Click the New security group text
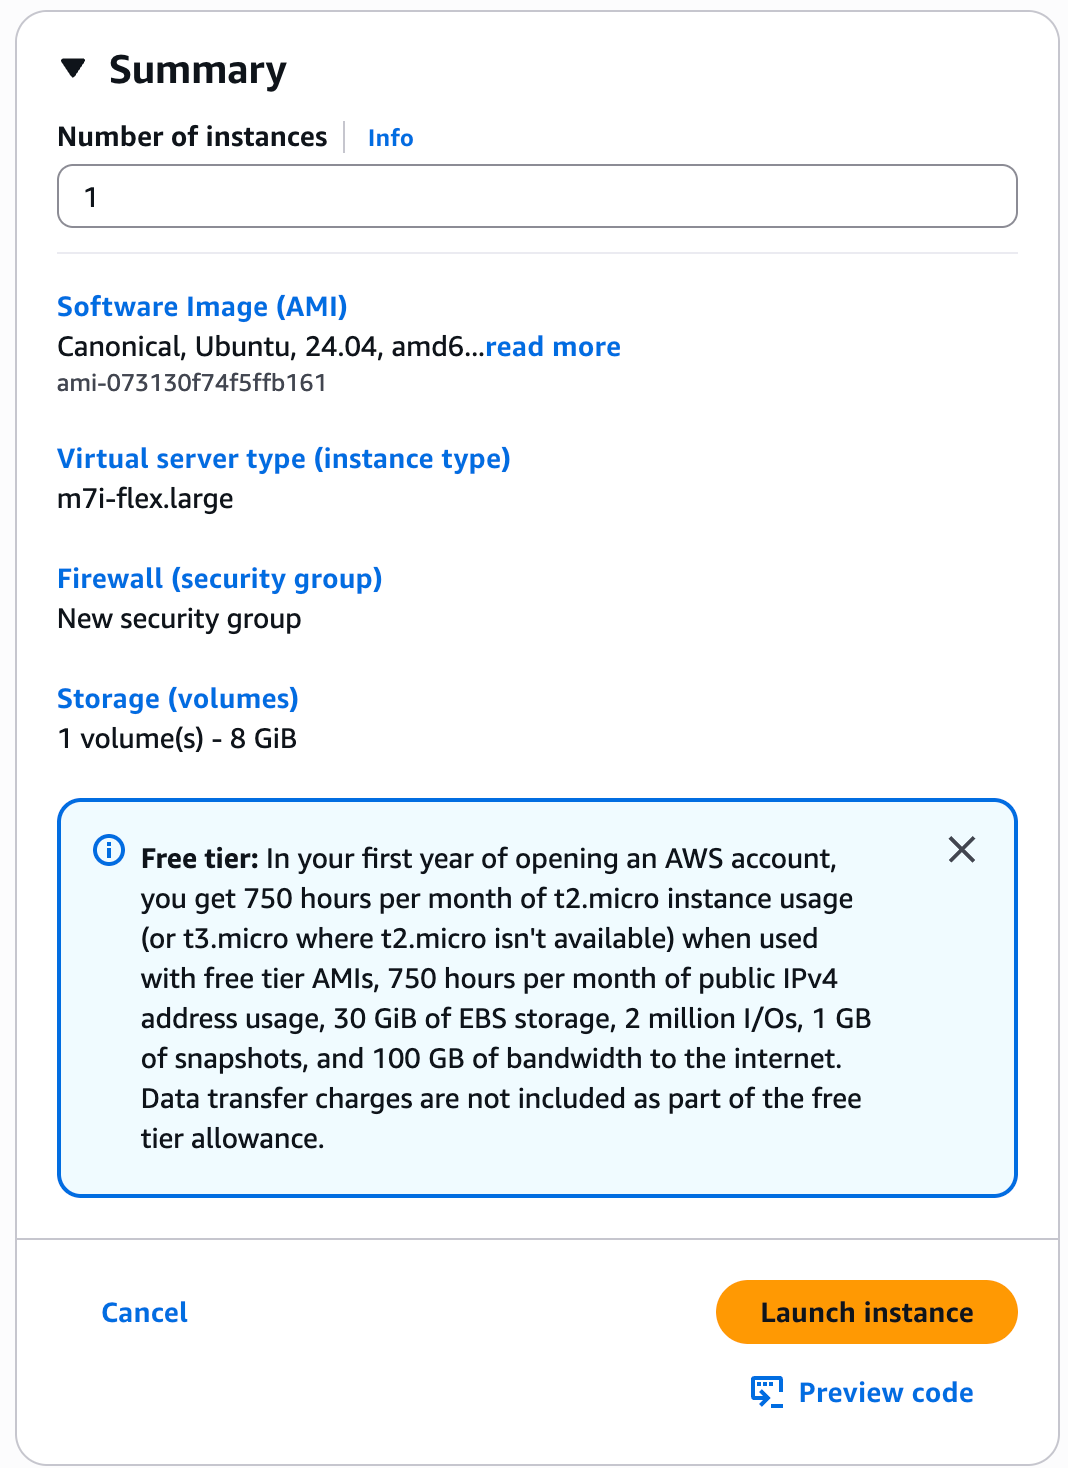This screenshot has height=1468, width=1068. coord(179,619)
